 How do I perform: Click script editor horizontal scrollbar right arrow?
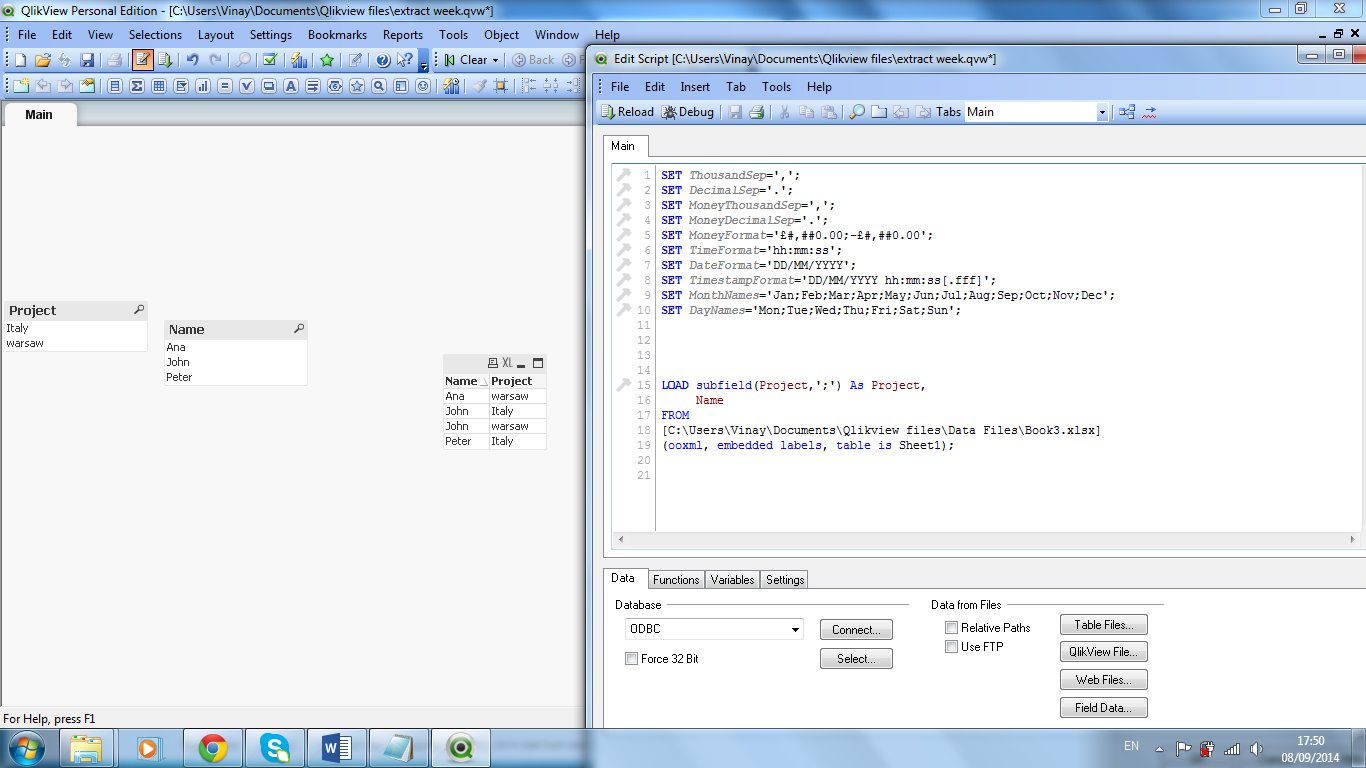[1354, 540]
